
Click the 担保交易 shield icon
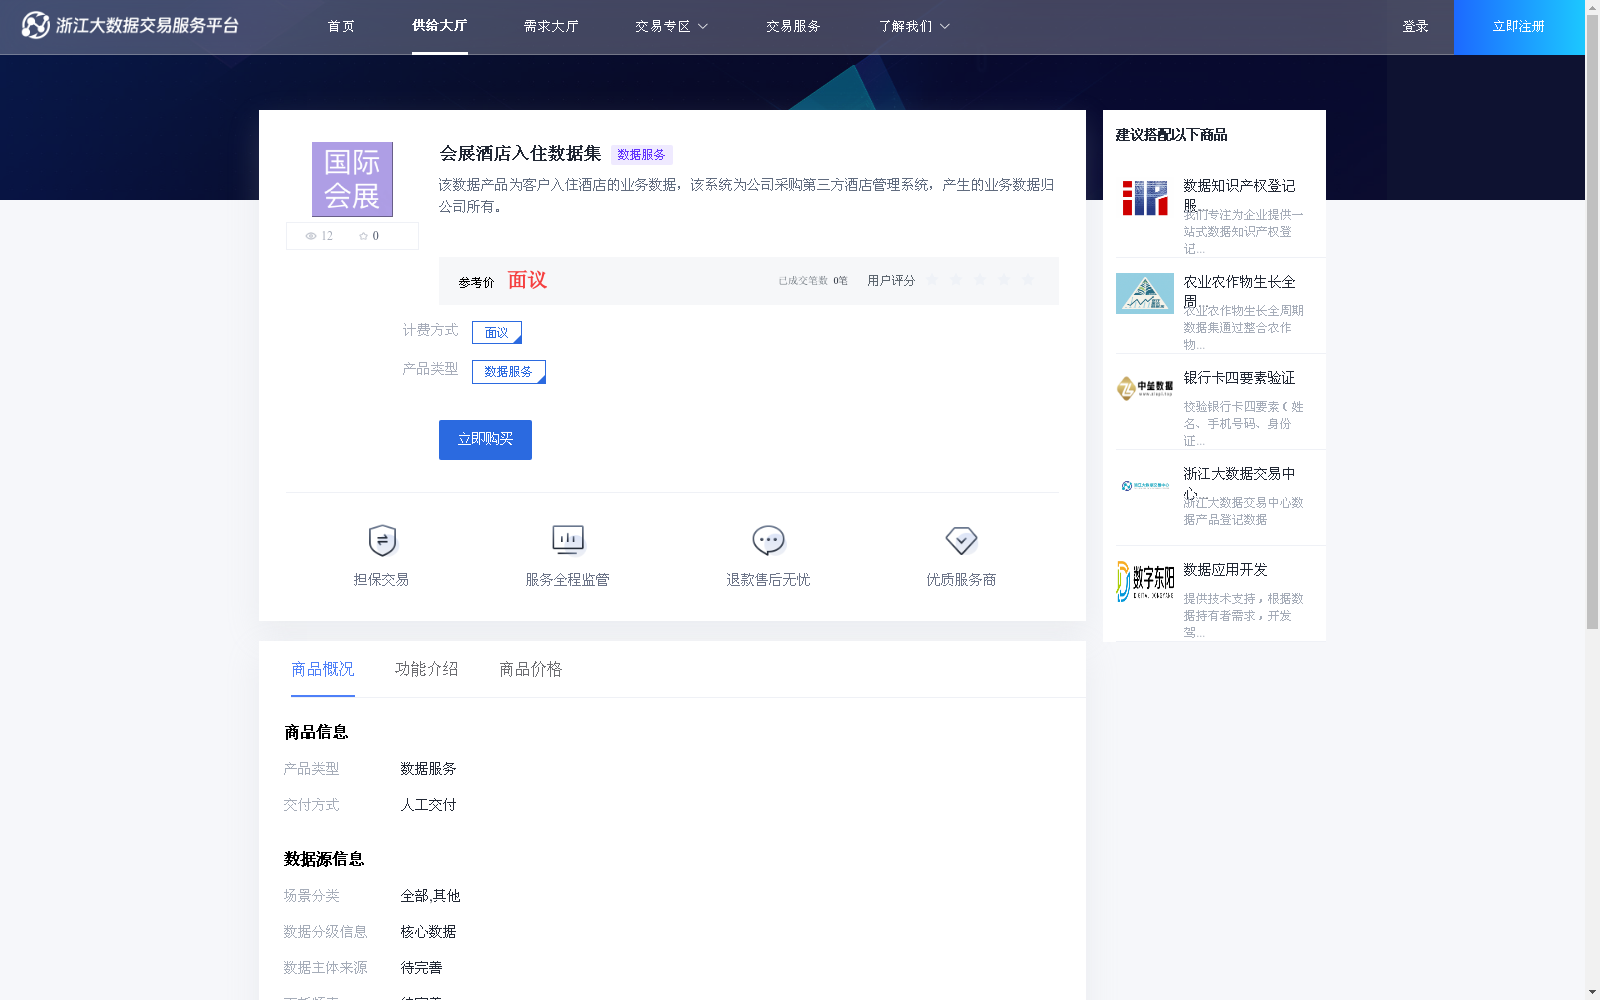382,540
